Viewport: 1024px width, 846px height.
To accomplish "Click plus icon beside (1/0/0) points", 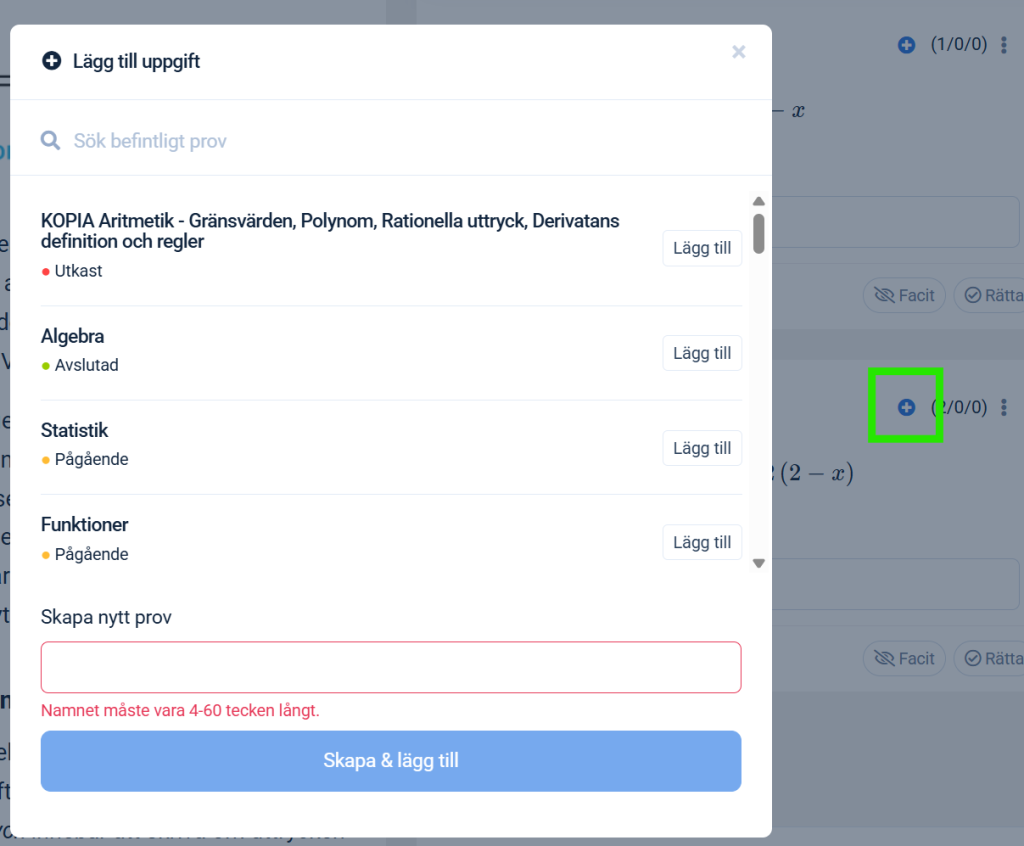I will (906, 45).
